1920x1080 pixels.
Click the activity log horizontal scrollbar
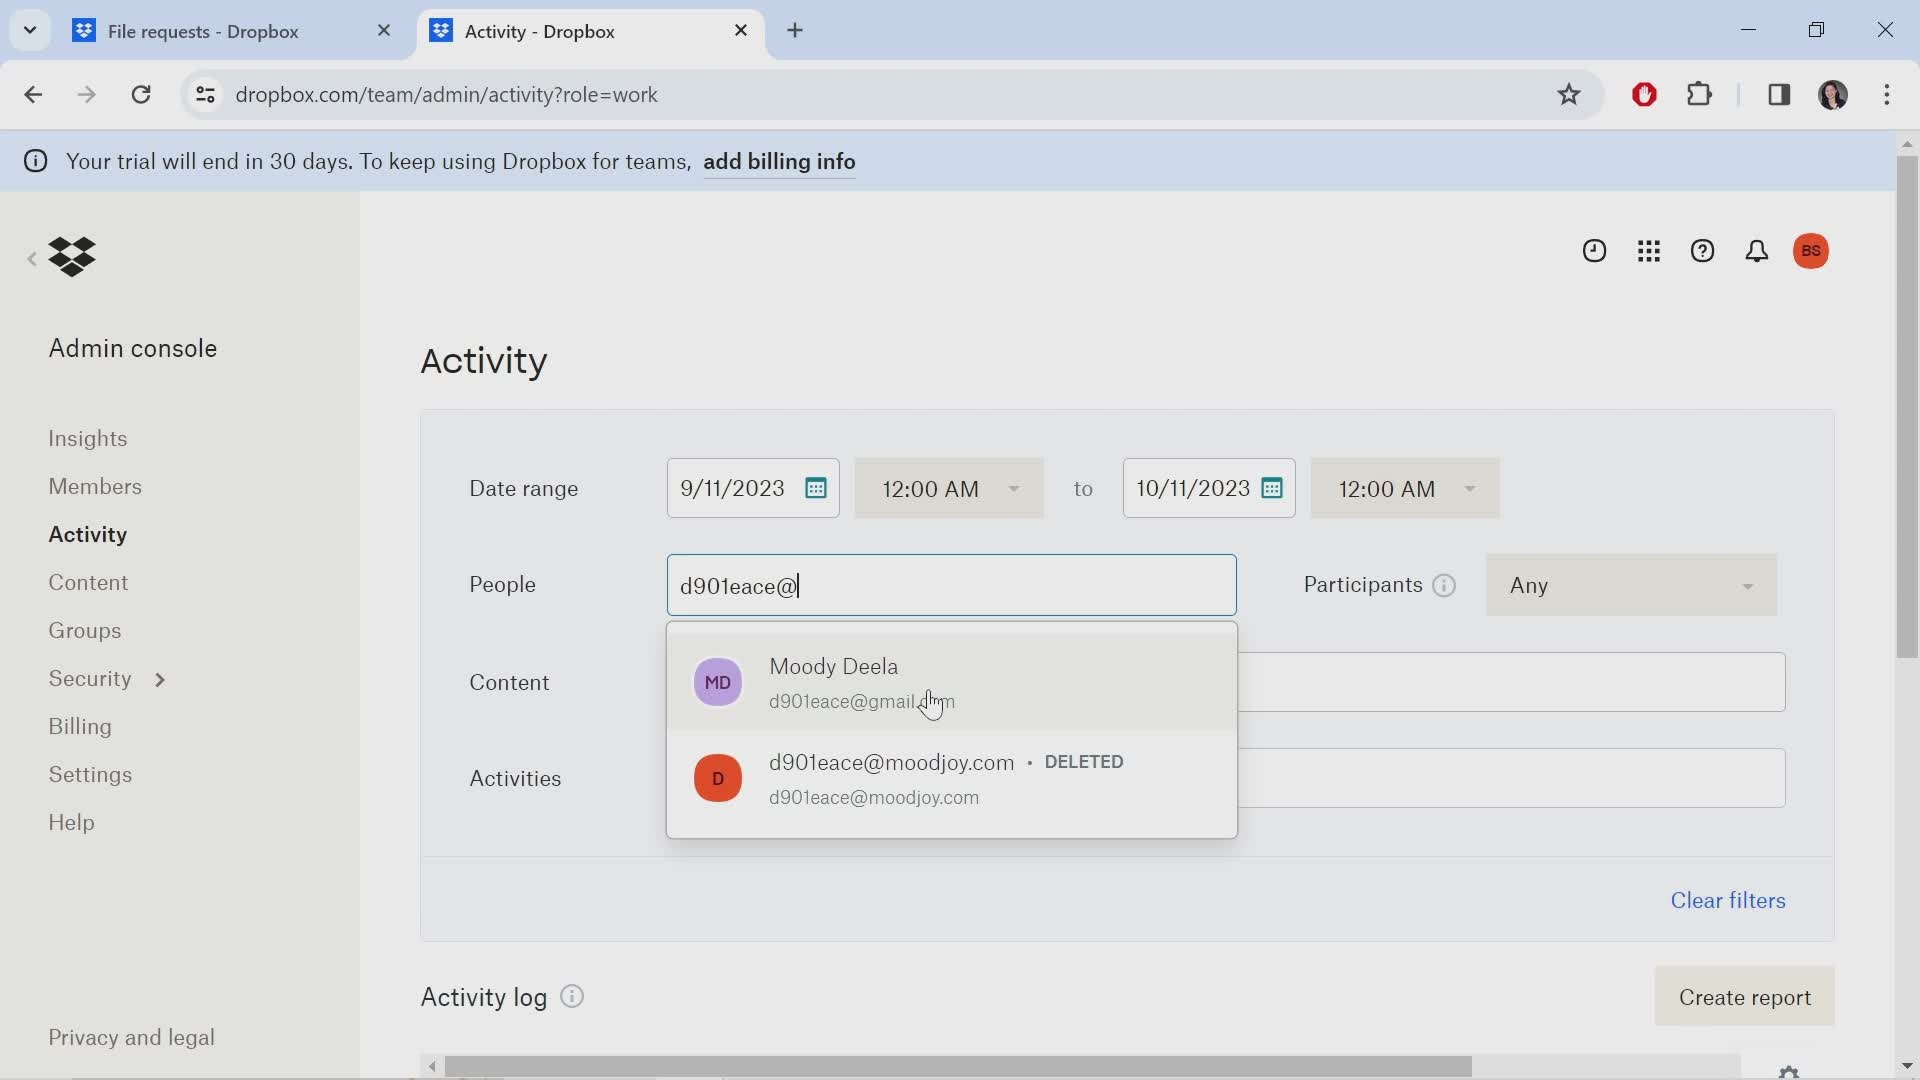958,1067
